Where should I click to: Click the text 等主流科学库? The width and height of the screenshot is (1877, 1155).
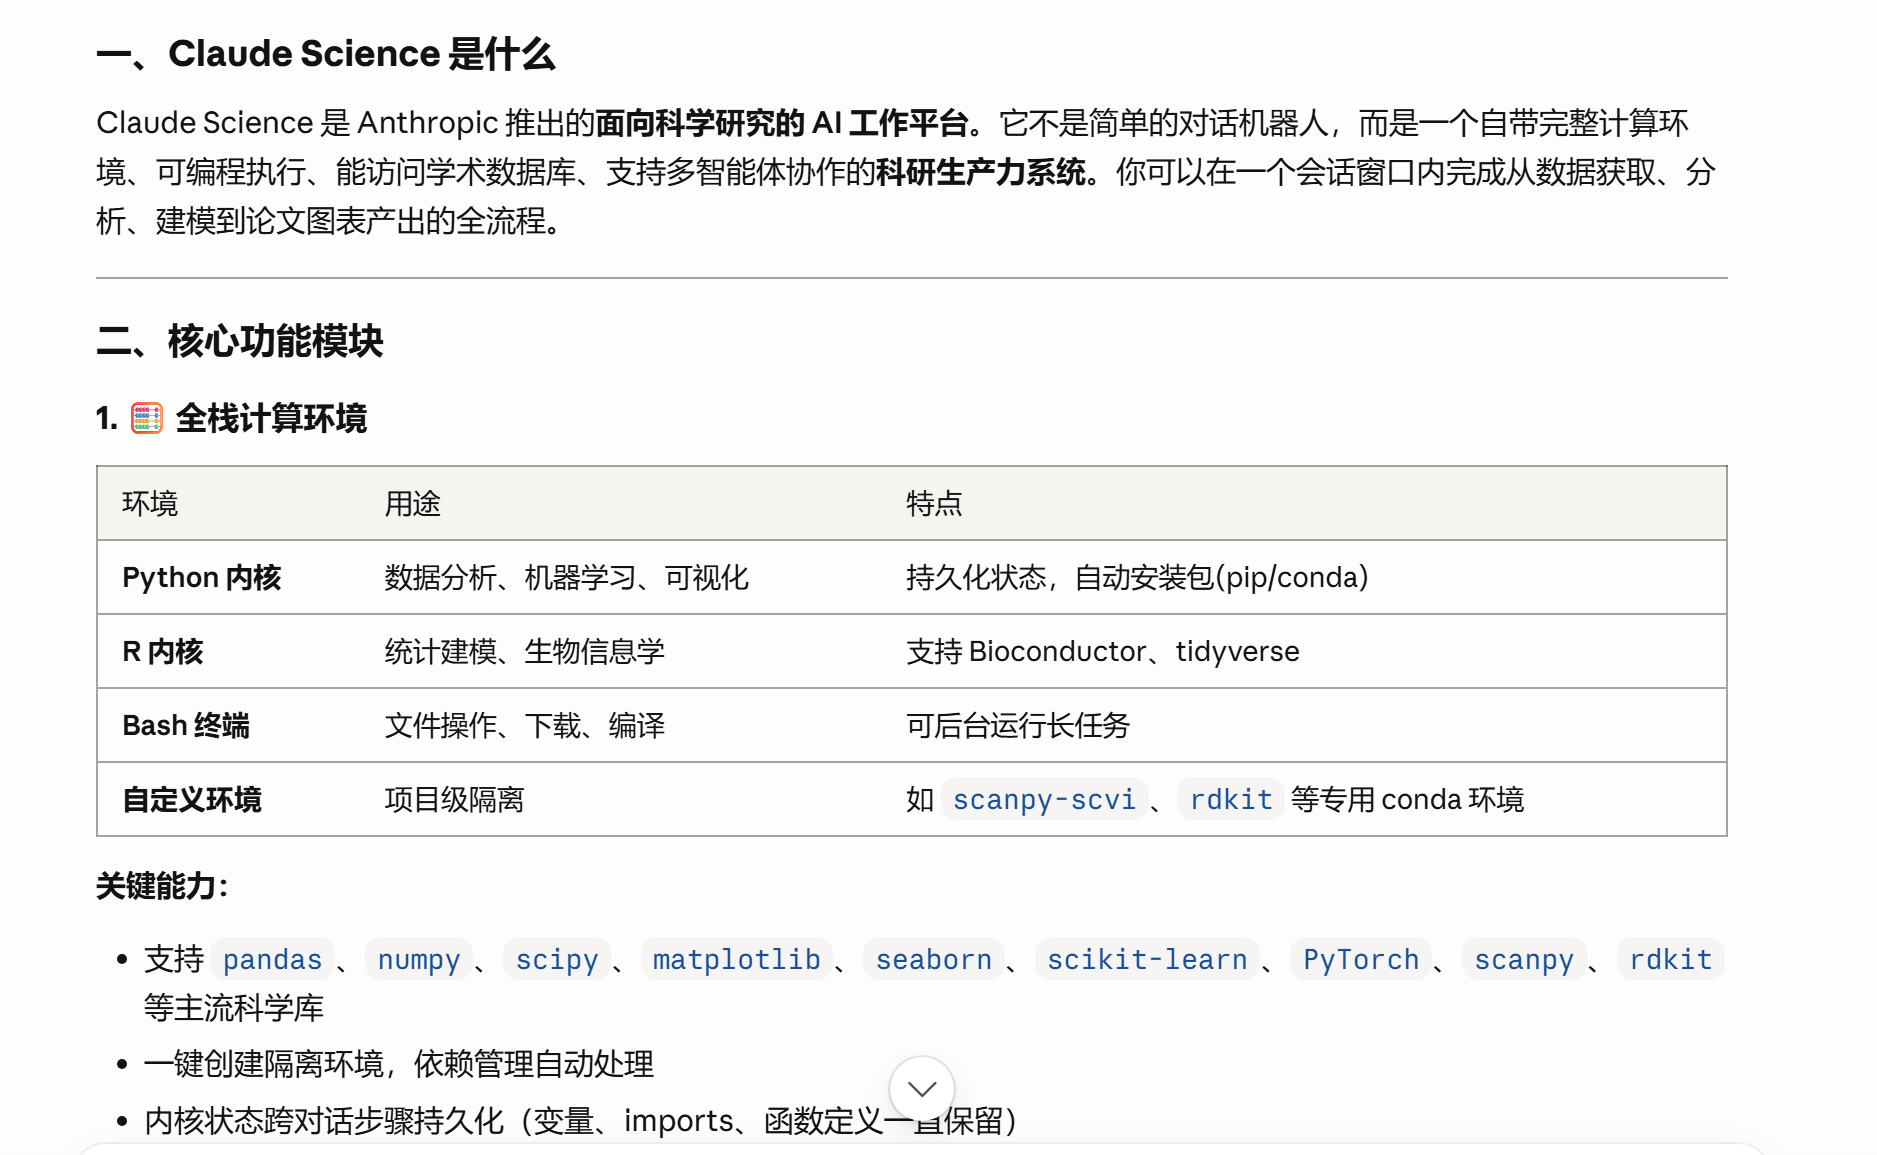[x=234, y=1007]
